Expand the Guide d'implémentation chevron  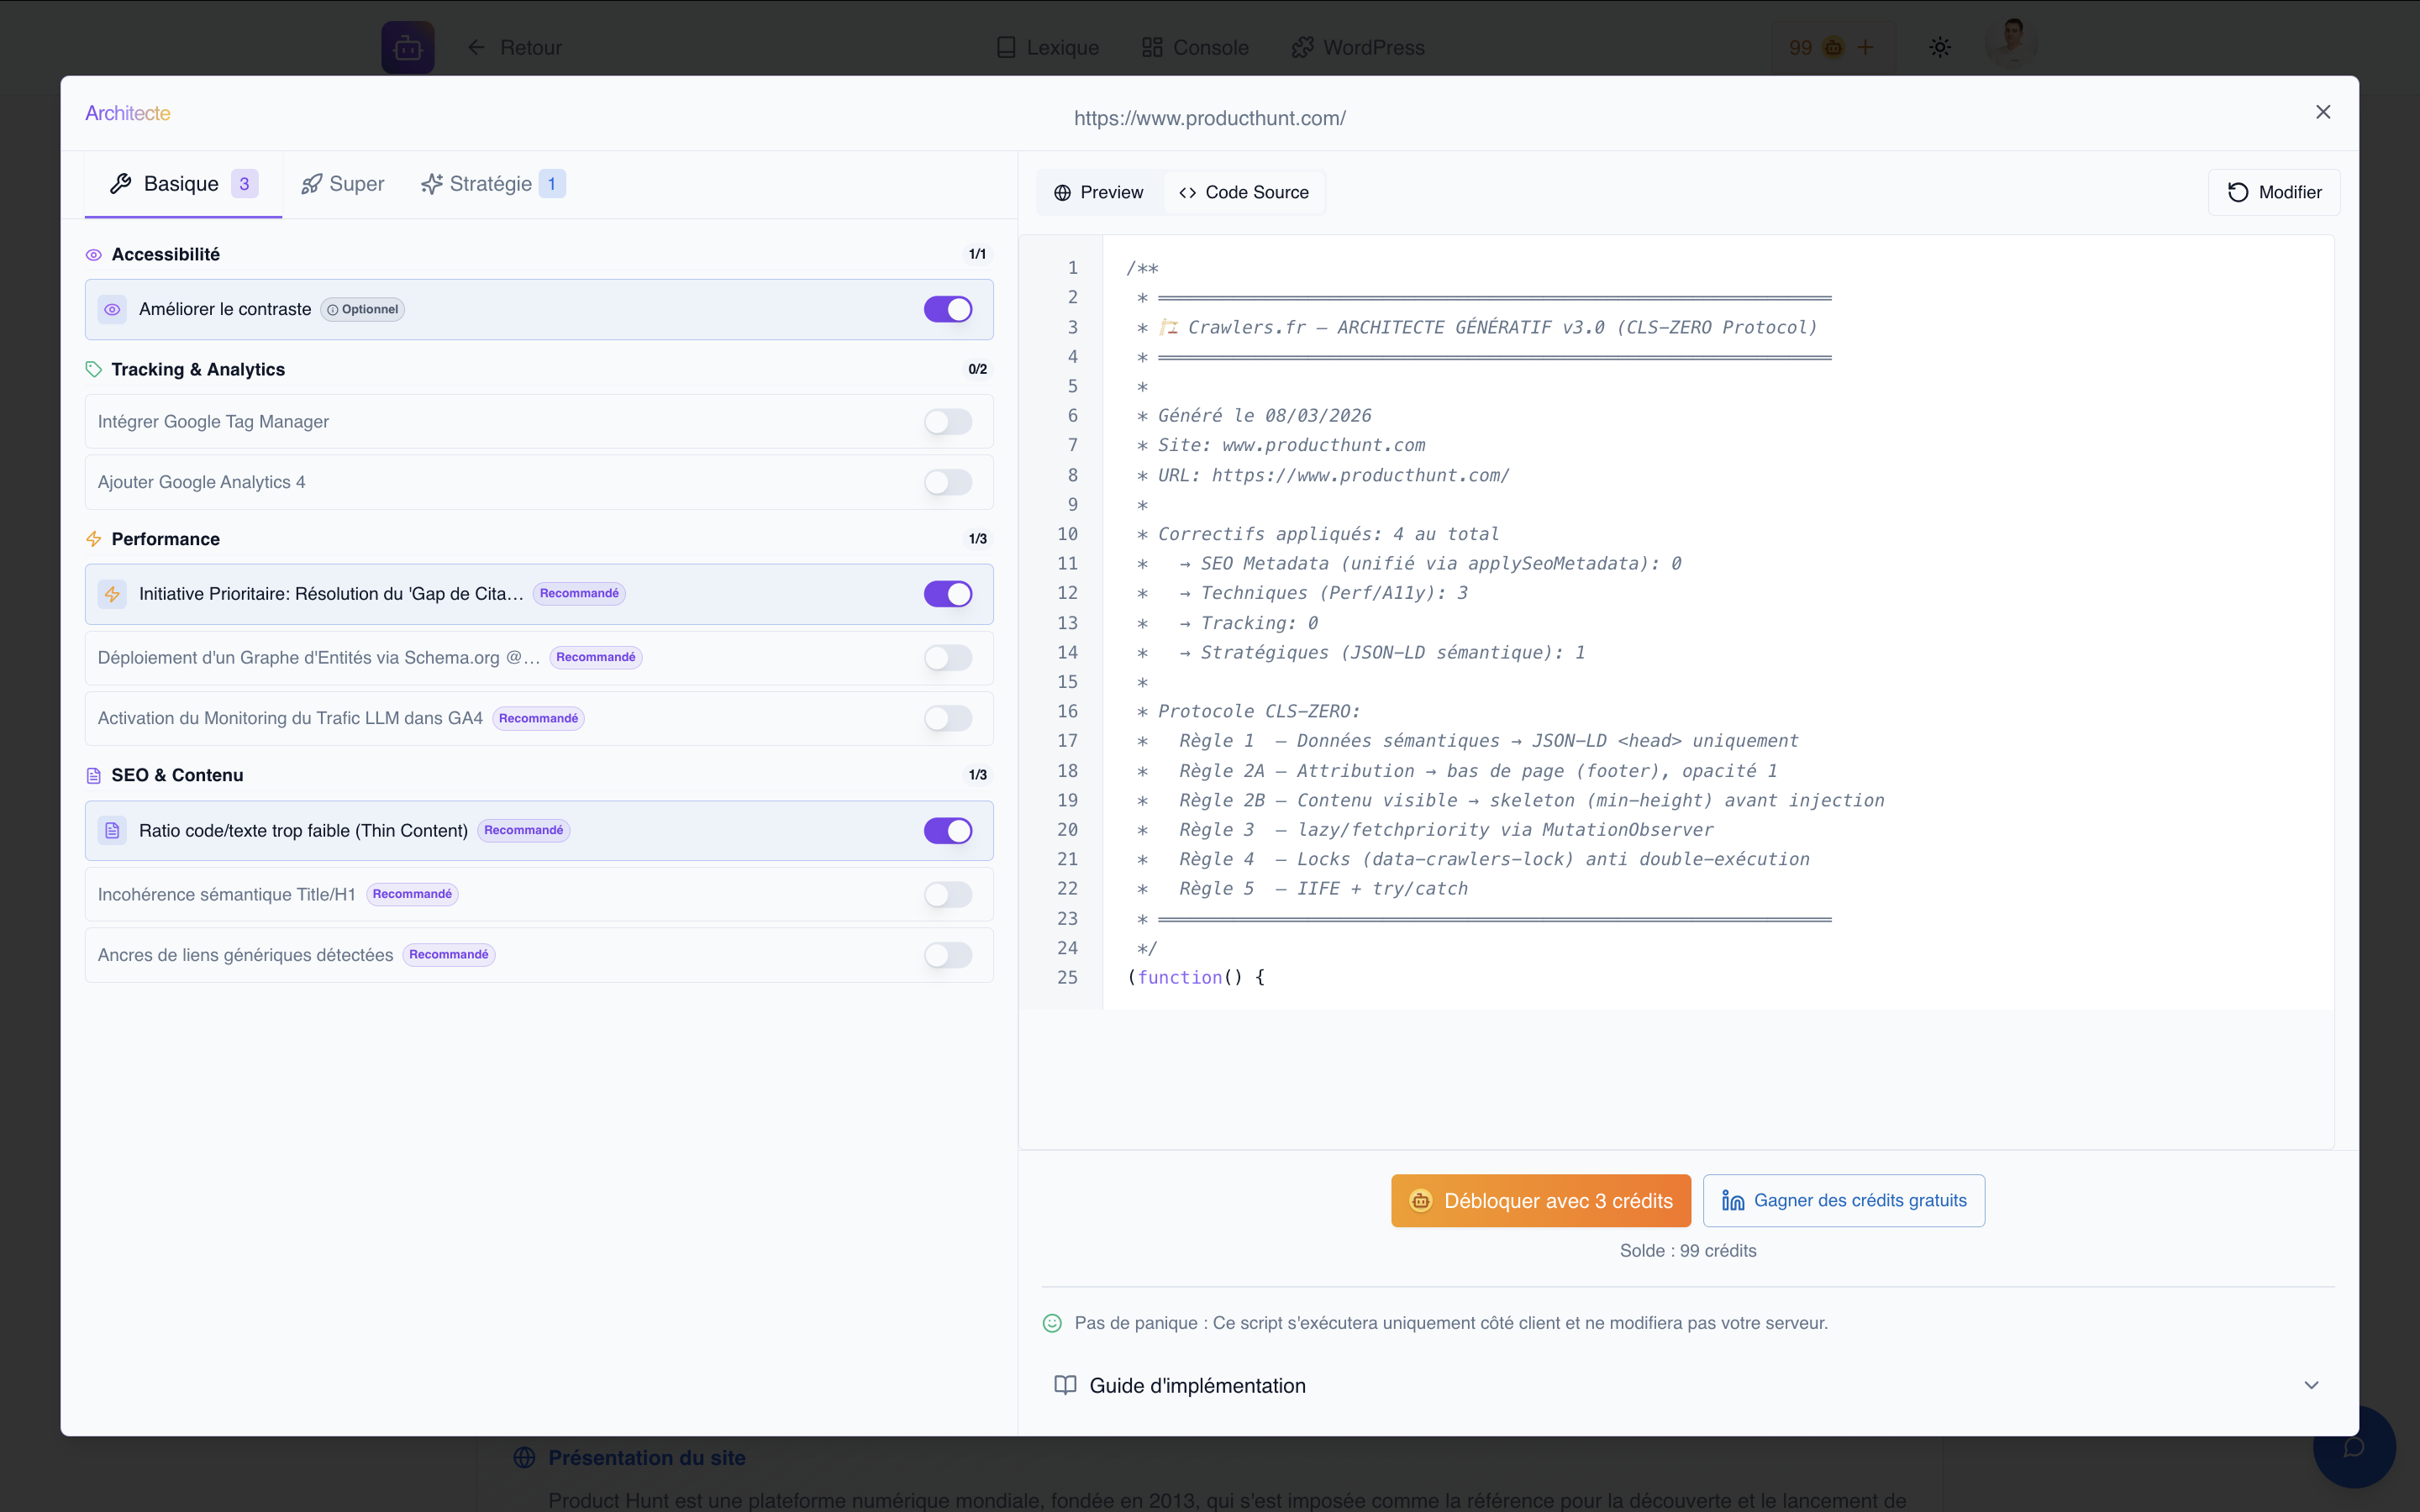2311,1385
